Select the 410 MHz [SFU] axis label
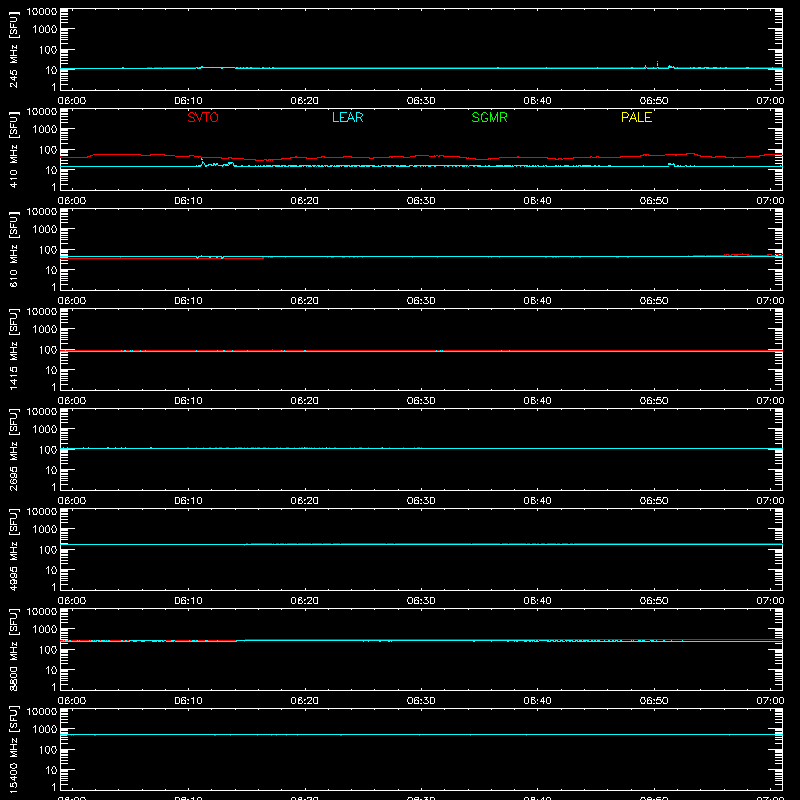The image size is (800, 800). click(13, 150)
